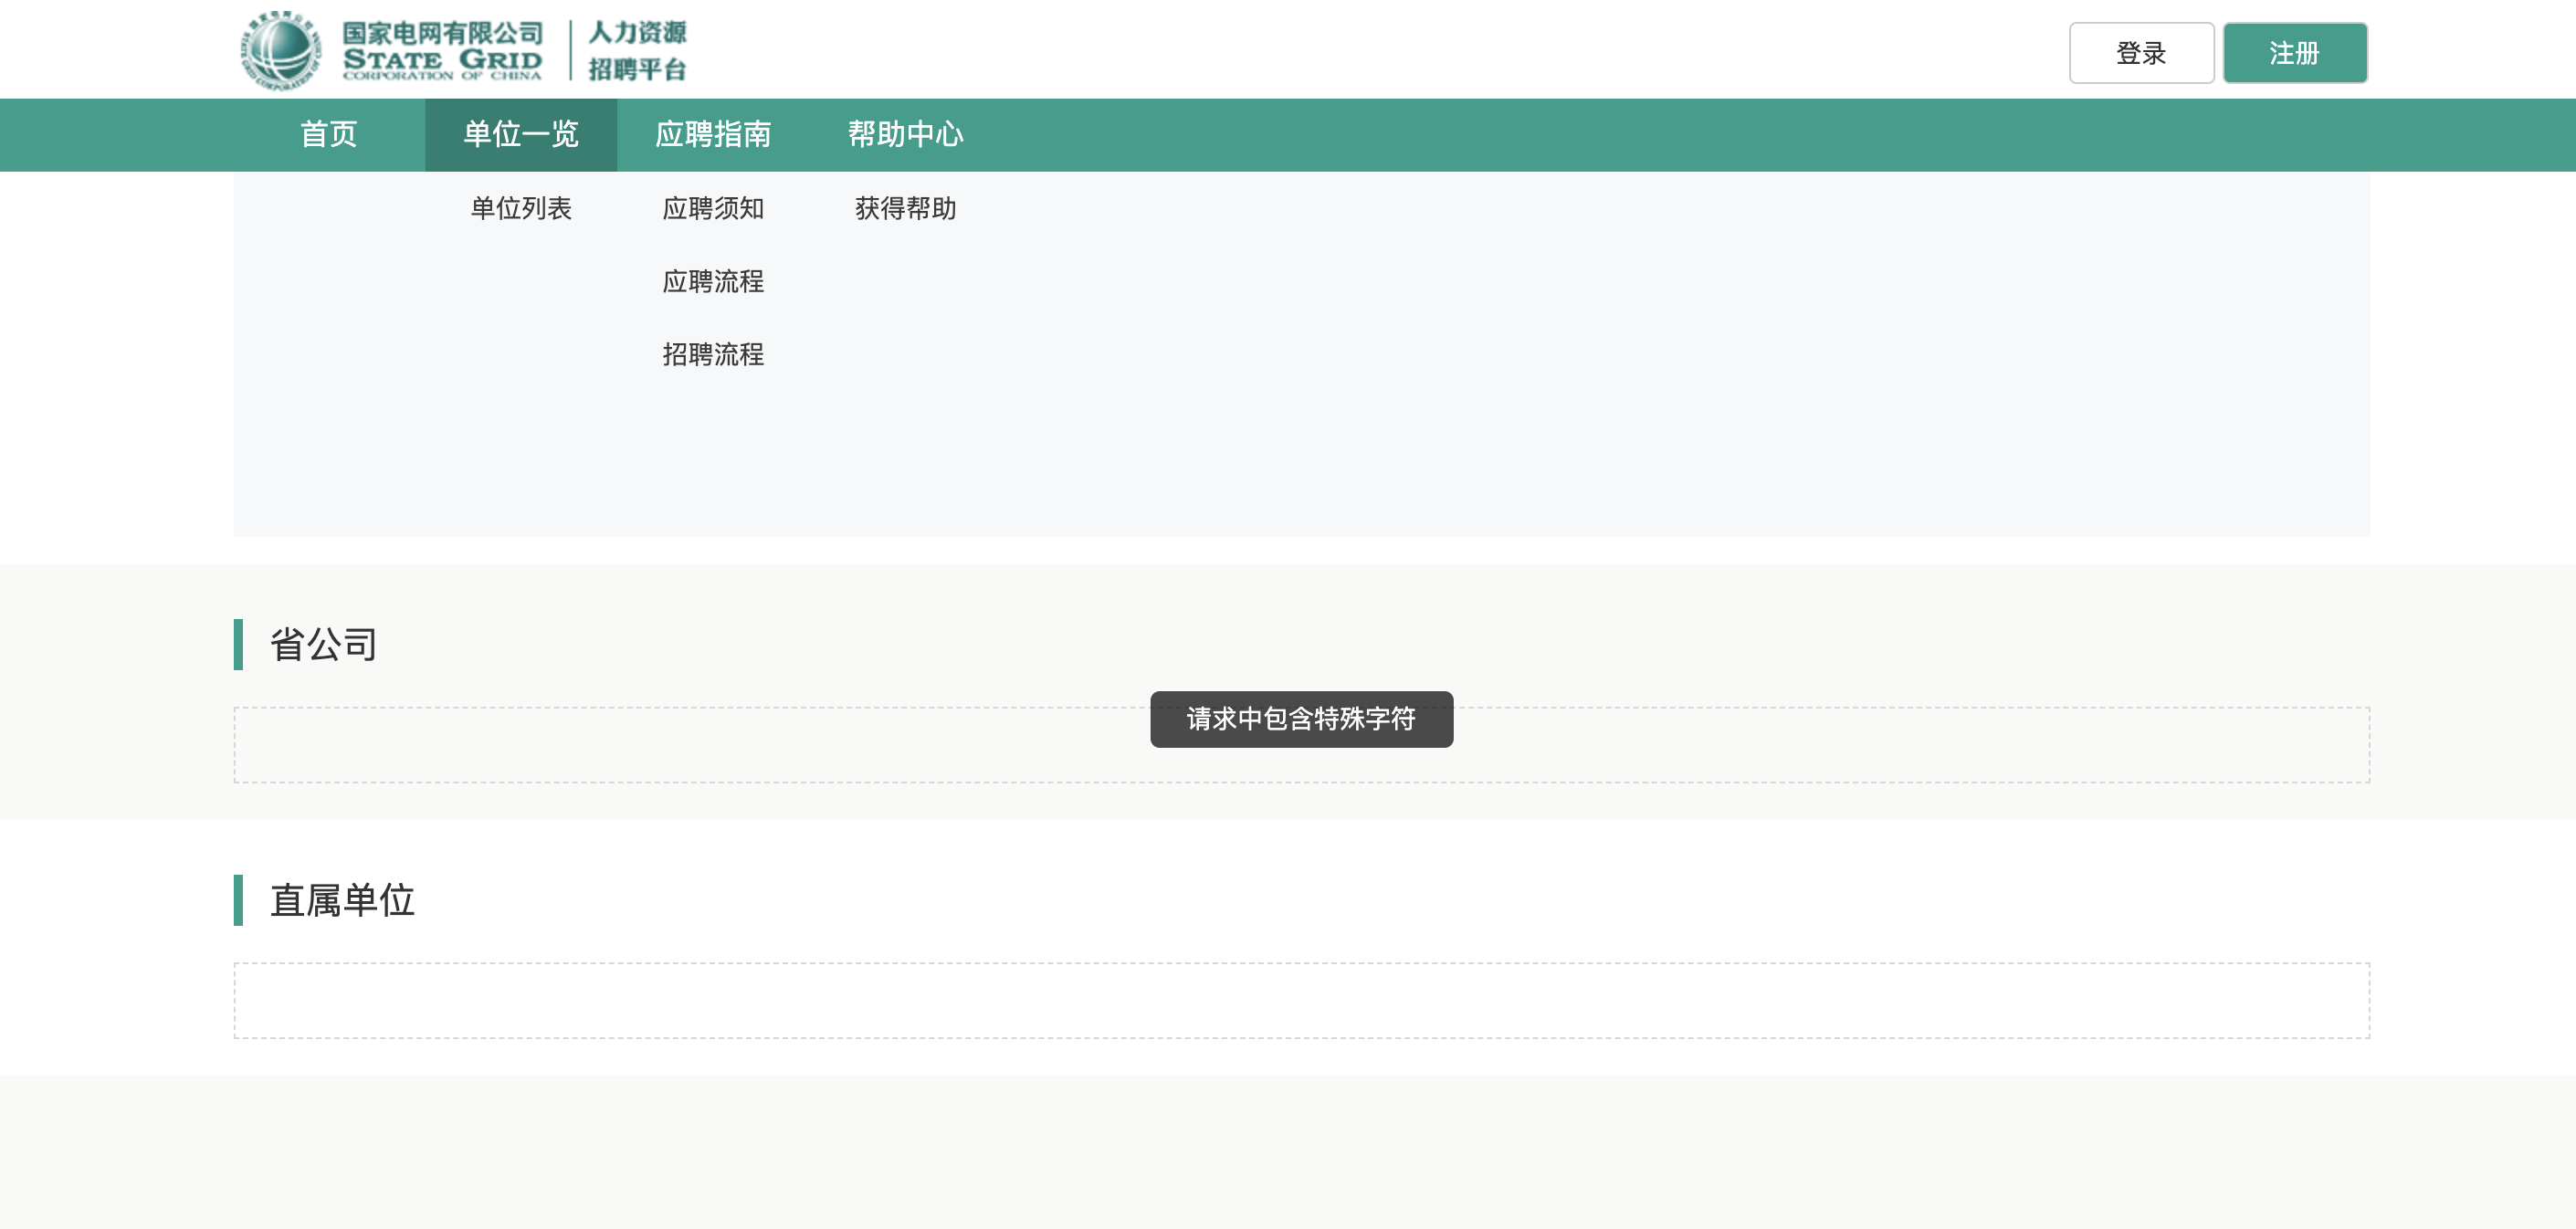2576x1229 pixels.
Task: Go to the 首页 home tab
Action: pos(329,134)
